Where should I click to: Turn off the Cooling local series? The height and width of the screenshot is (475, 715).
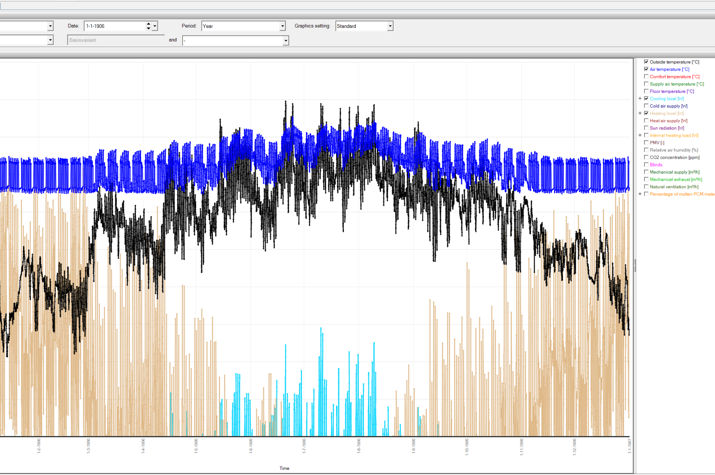(x=646, y=99)
